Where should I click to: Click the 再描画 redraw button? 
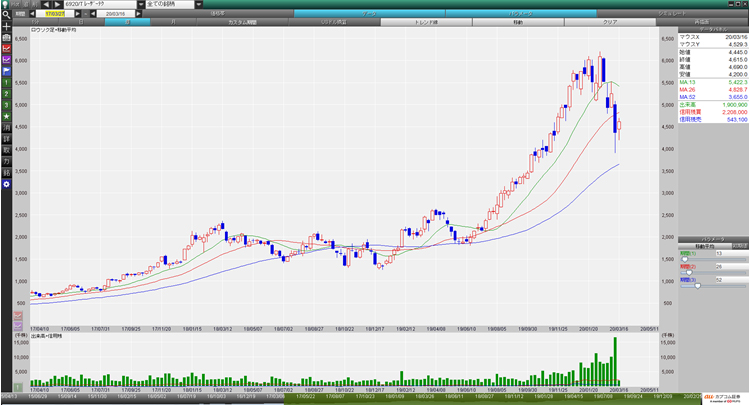pyautogui.click(x=700, y=21)
